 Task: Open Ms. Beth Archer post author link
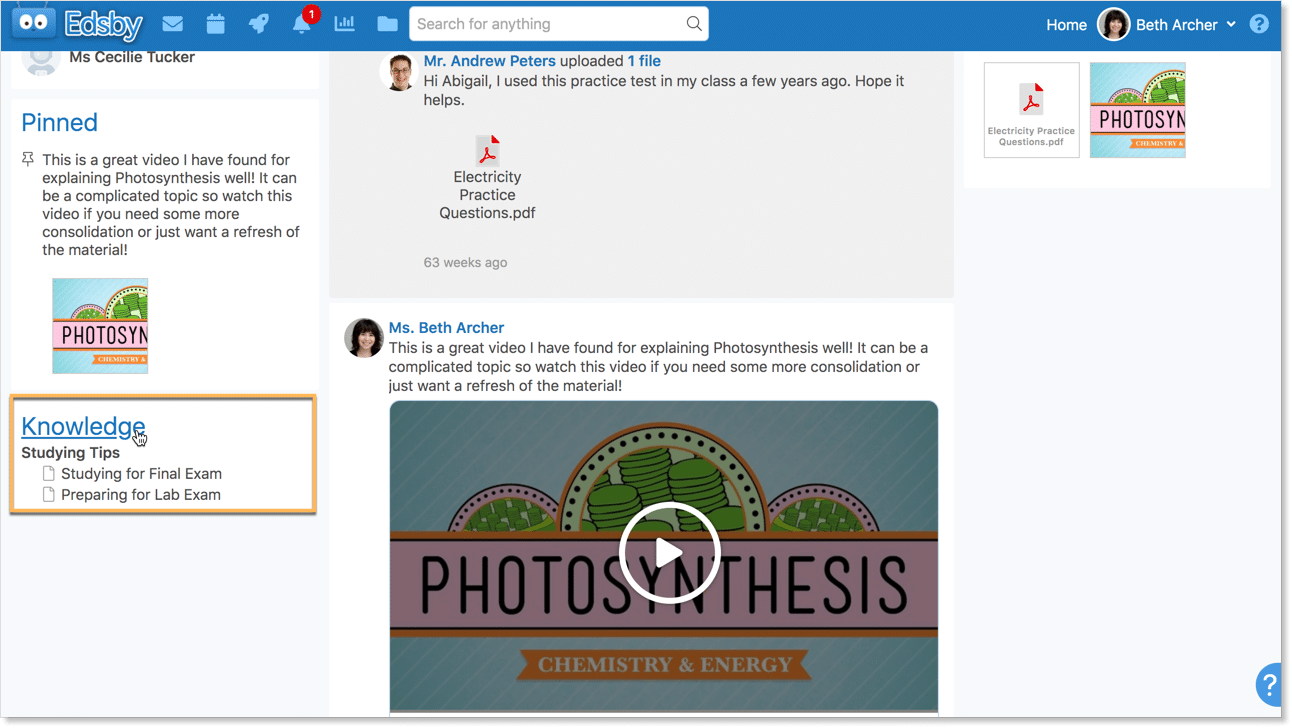[x=446, y=328]
